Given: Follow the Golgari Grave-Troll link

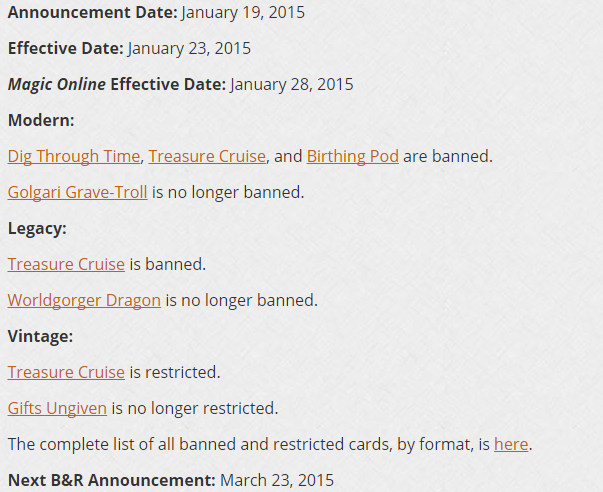Looking at the screenshot, I should pyautogui.click(x=77, y=192).
